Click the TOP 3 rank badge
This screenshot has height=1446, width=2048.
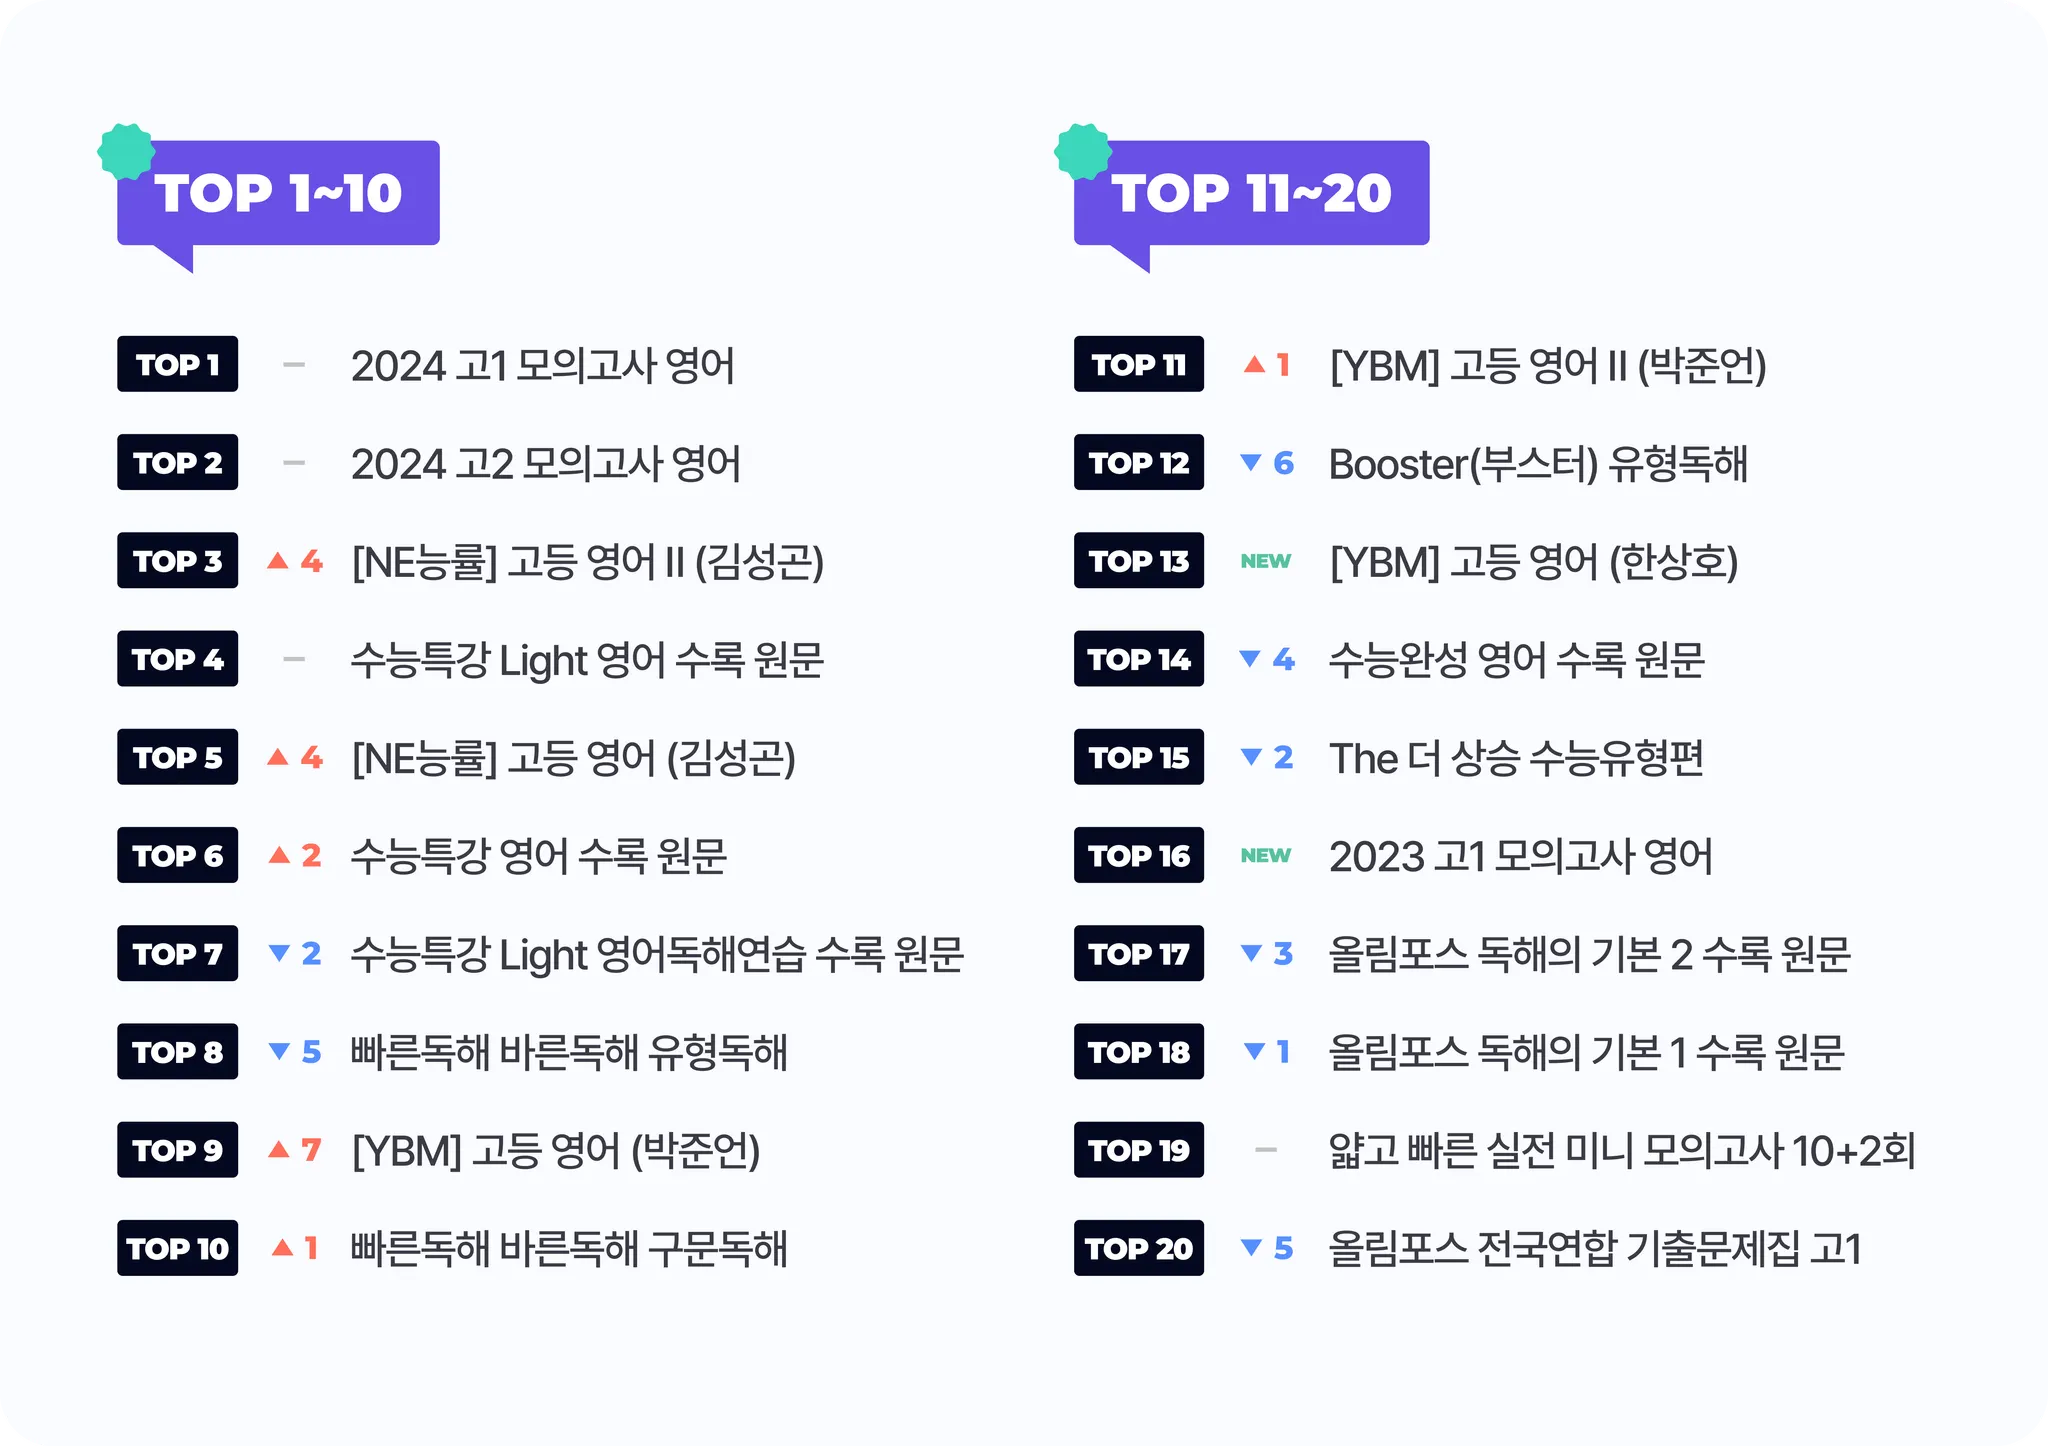coord(177,560)
